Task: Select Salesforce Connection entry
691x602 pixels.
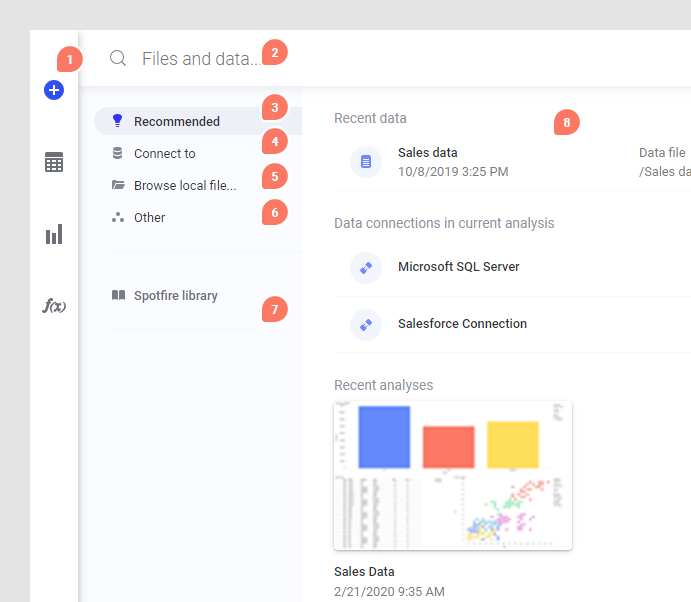Action: 462,324
